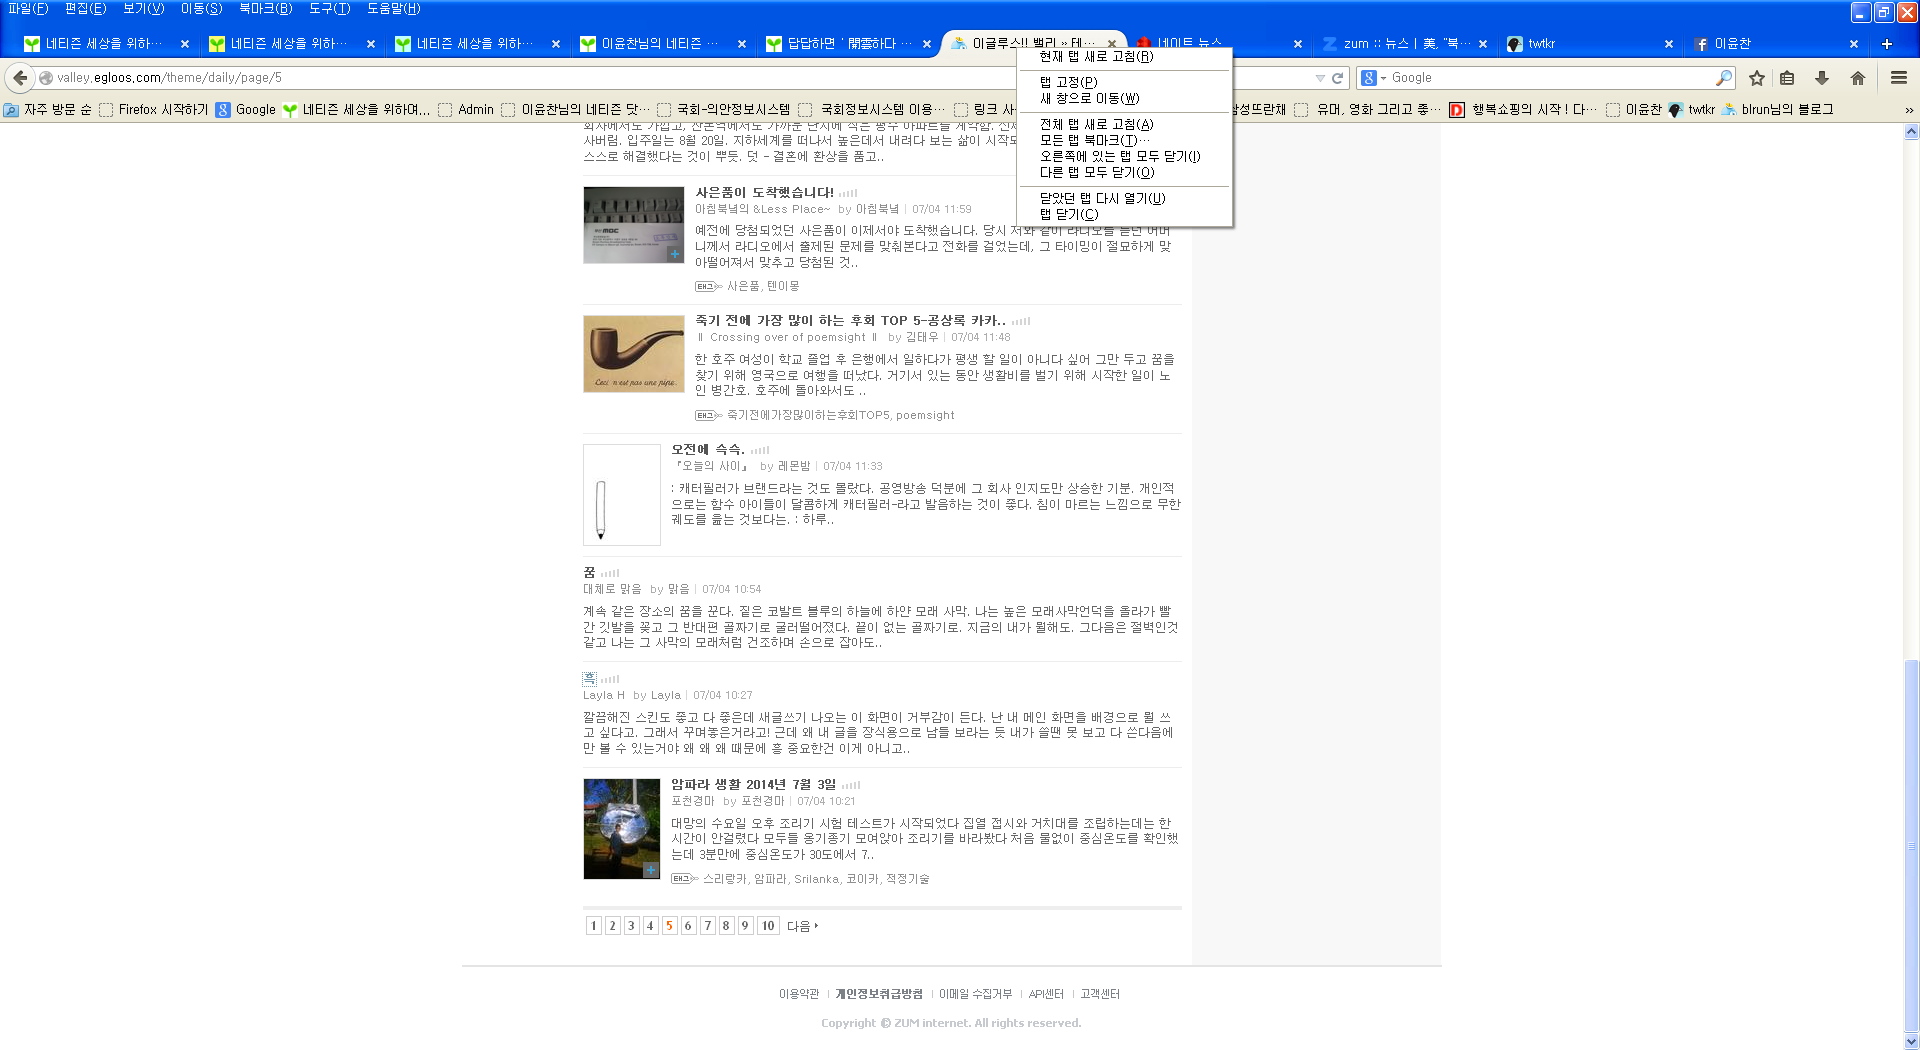Go to page 1 in pagination
1920x1050 pixels.
(594, 926)
